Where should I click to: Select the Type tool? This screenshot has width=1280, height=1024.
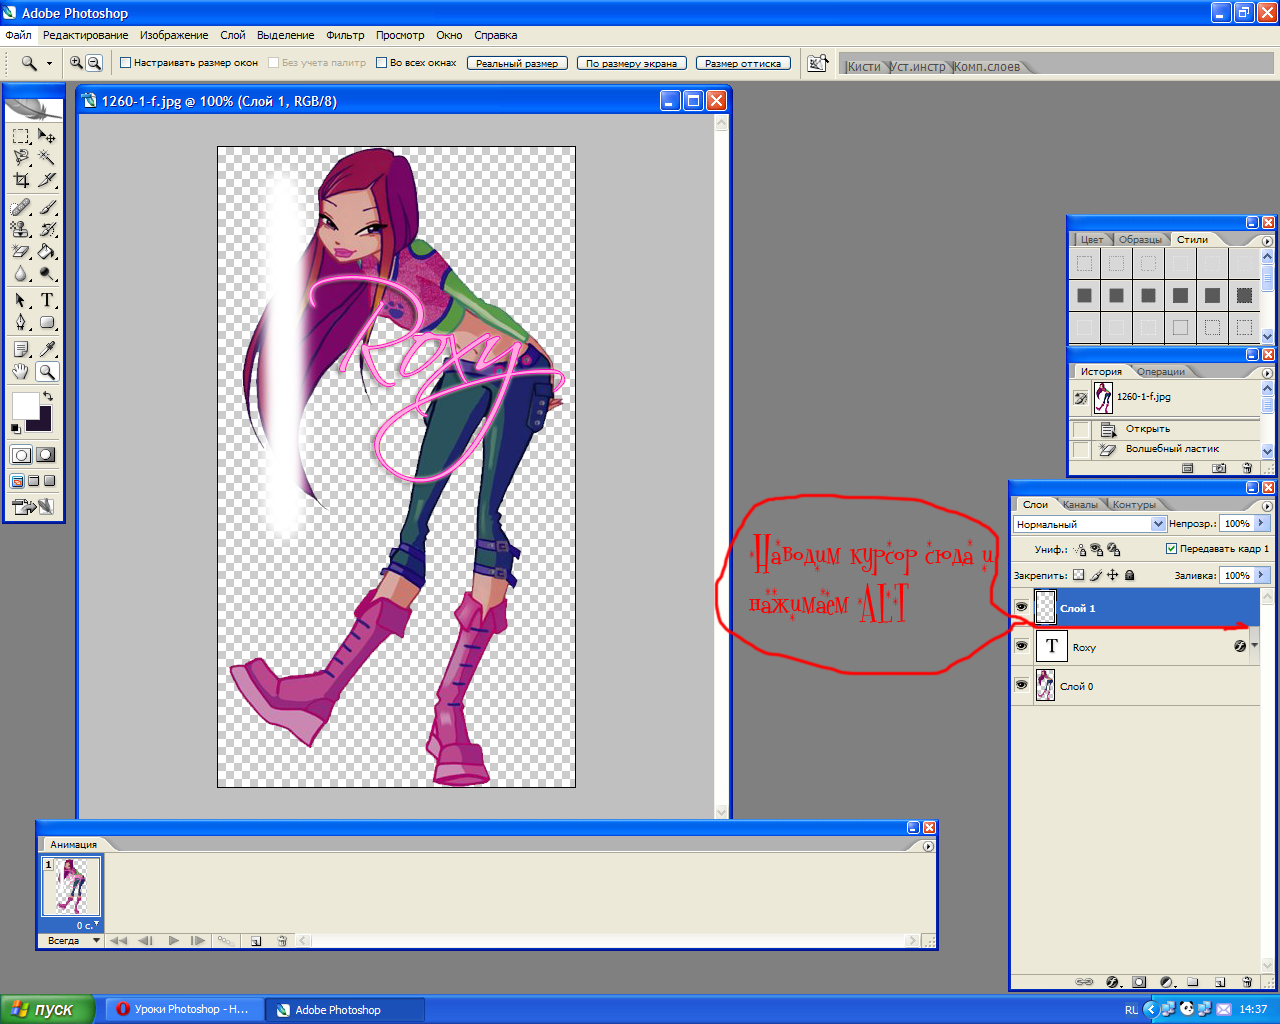point(47,300)
